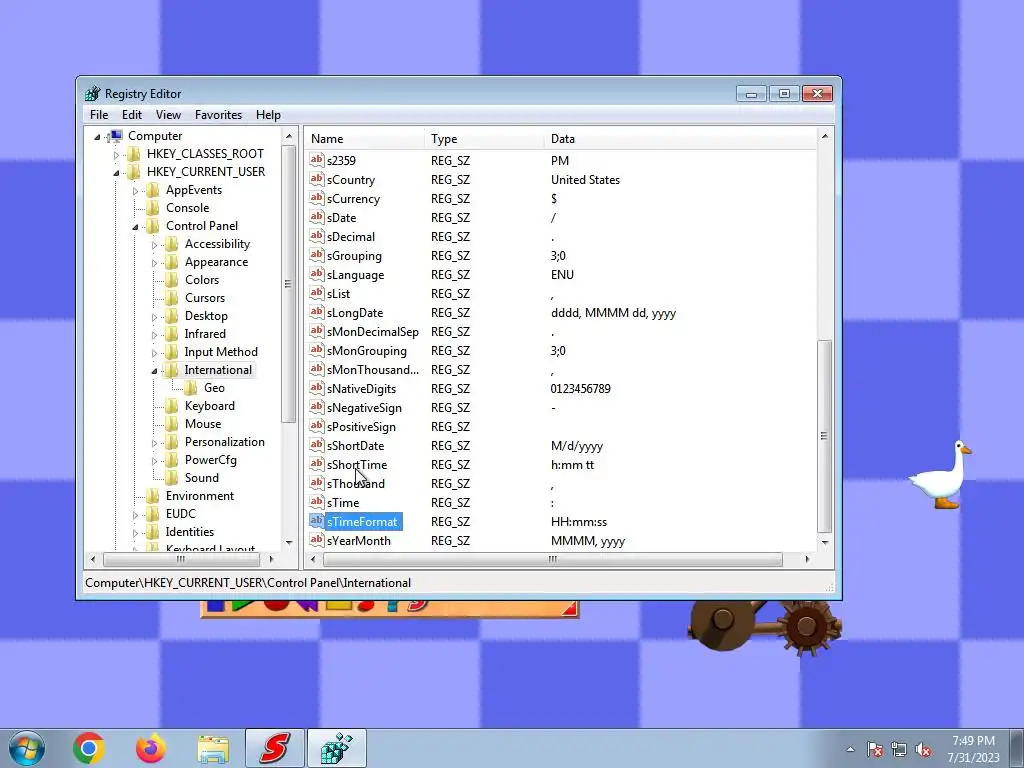
Task: Open the Edit menu
Action: [x=132, y=115]
